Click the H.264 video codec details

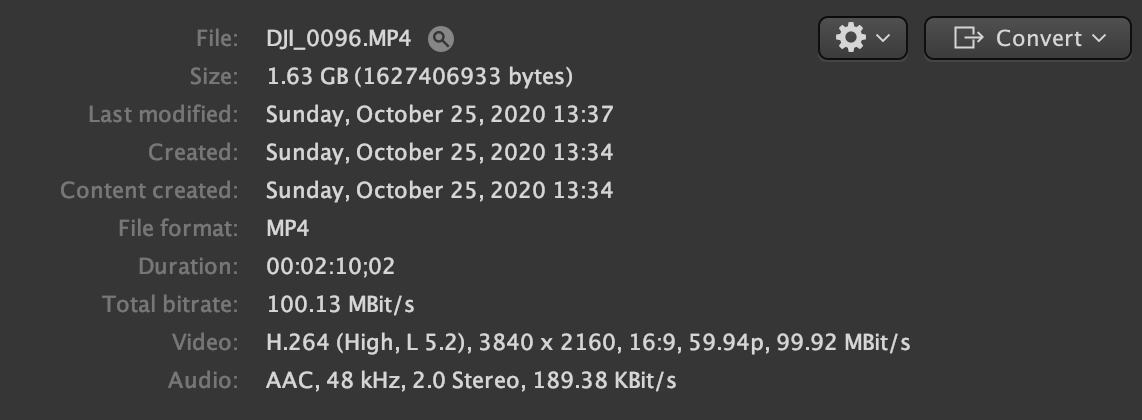coord(587,342)
